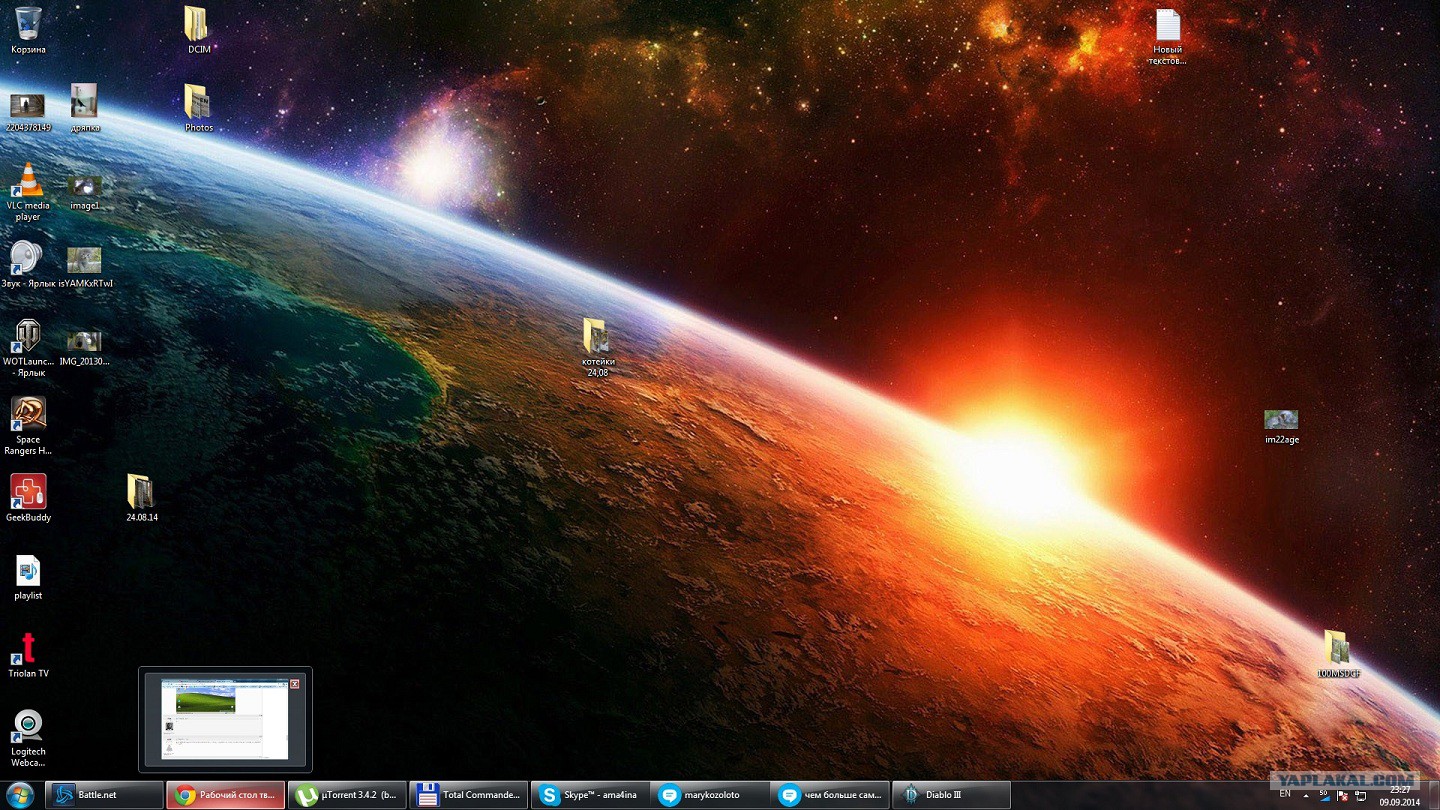
Task: Open the Windows Start menu orb
Action: (x=20, y=795)
